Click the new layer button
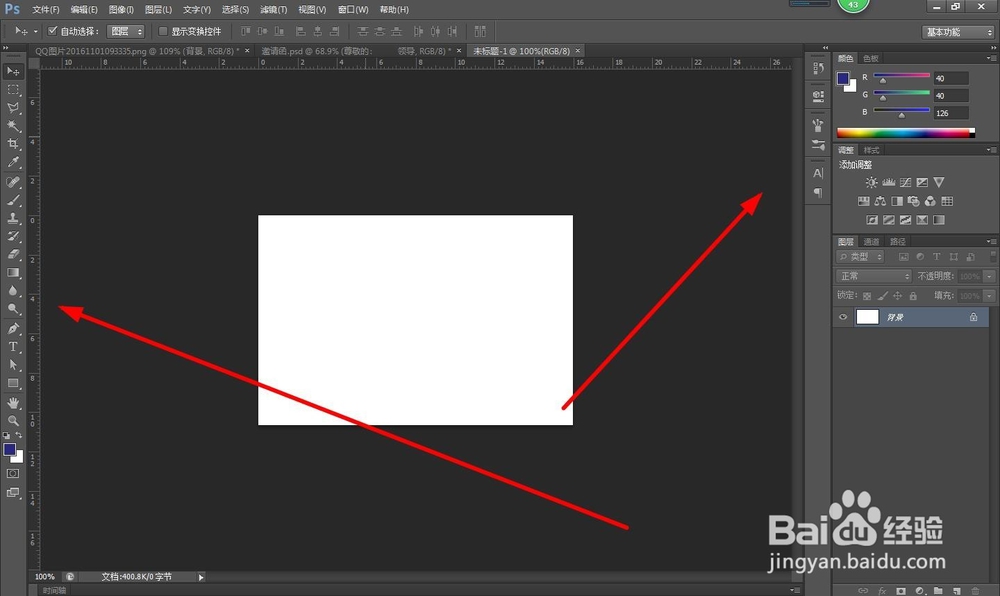 point(956,591)
